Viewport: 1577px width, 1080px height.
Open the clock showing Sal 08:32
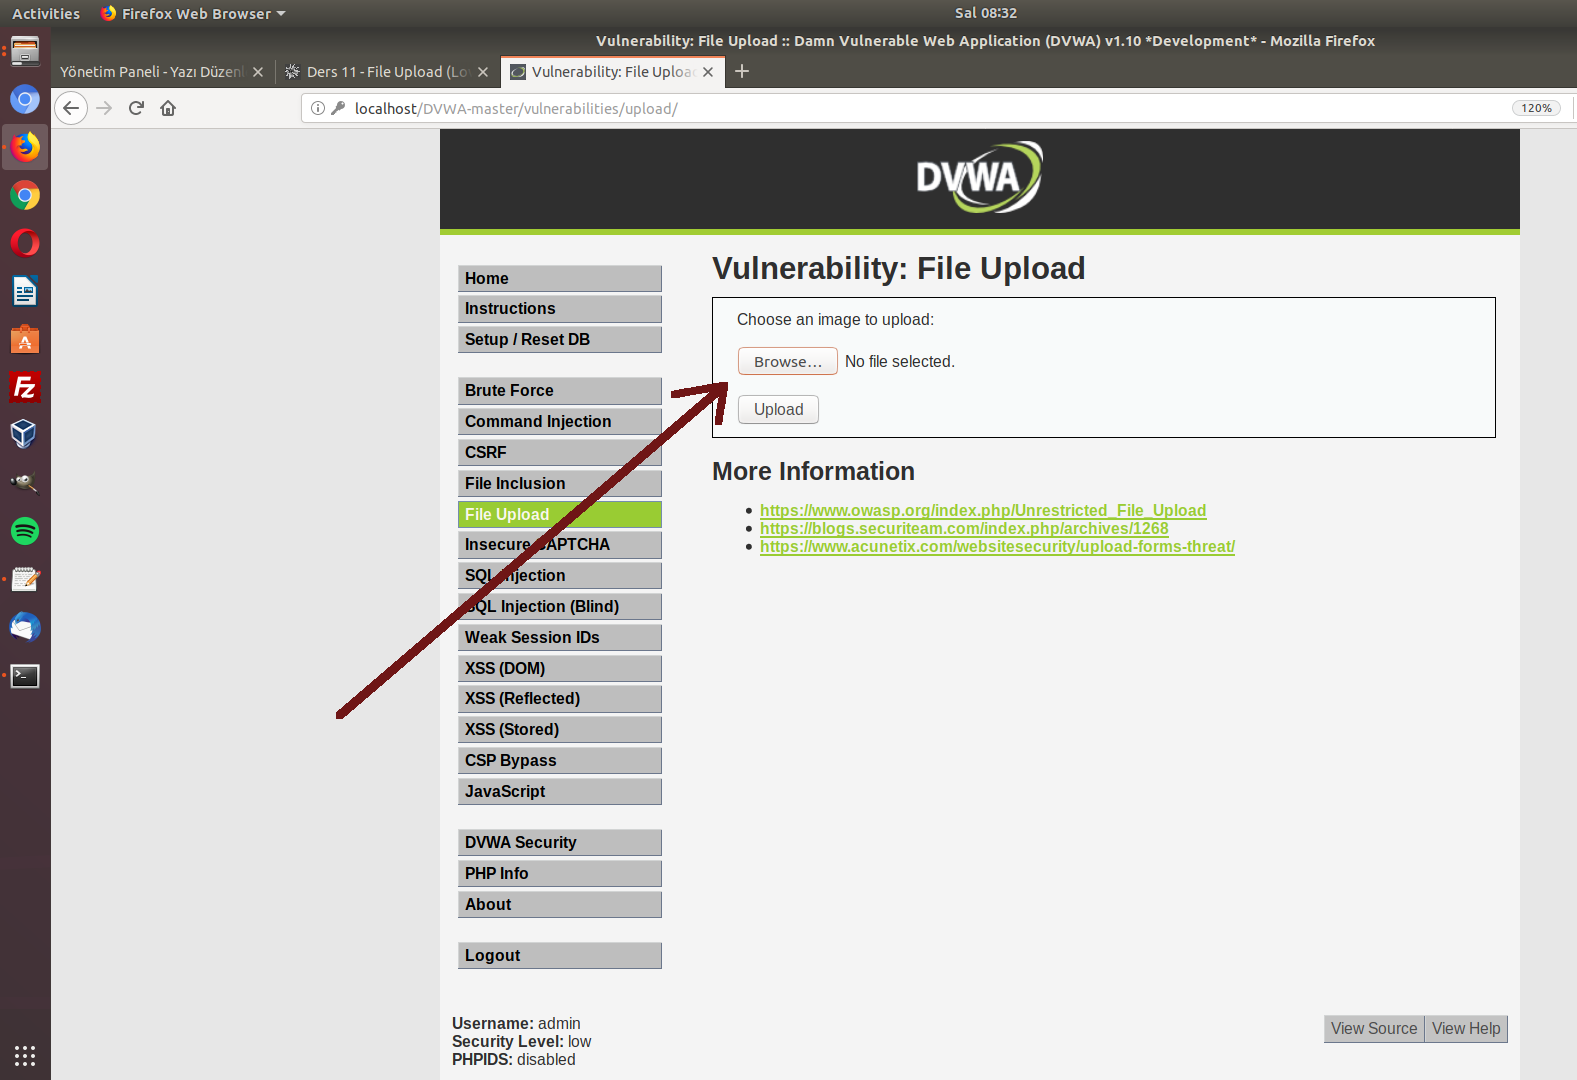(986, 13)
